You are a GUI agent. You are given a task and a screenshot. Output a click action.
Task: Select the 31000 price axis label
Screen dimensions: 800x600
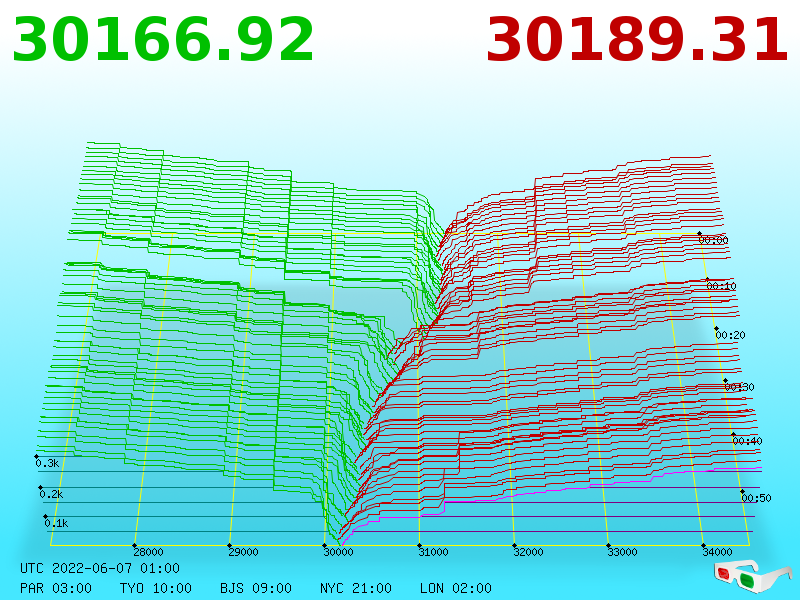pyautogui.click(x=433, y=552)
